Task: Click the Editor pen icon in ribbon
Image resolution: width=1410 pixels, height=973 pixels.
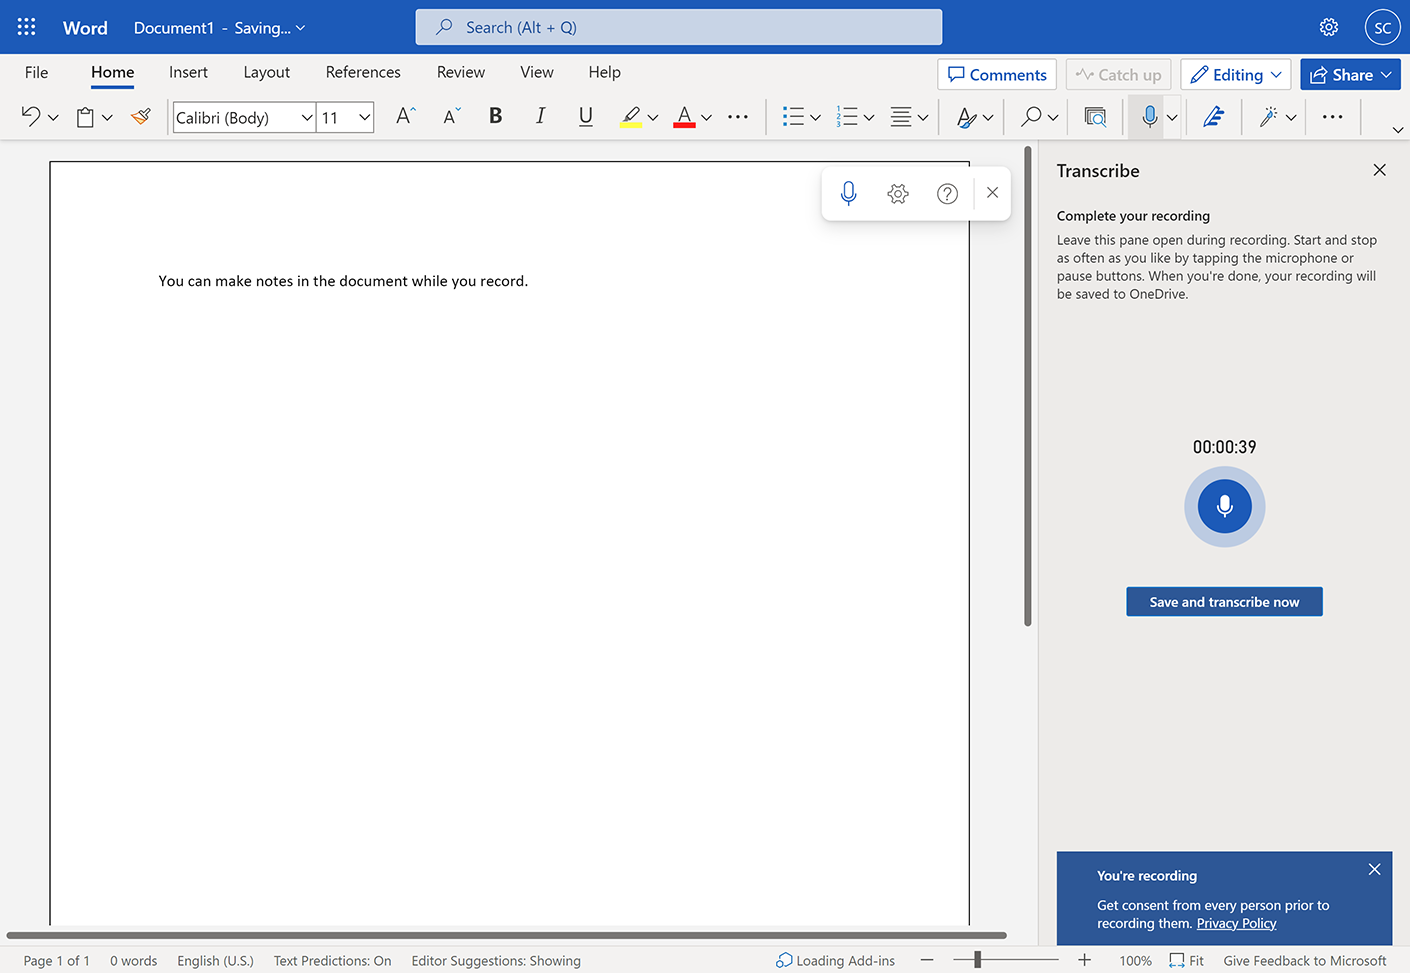Action: click(x=1213, y=117)
